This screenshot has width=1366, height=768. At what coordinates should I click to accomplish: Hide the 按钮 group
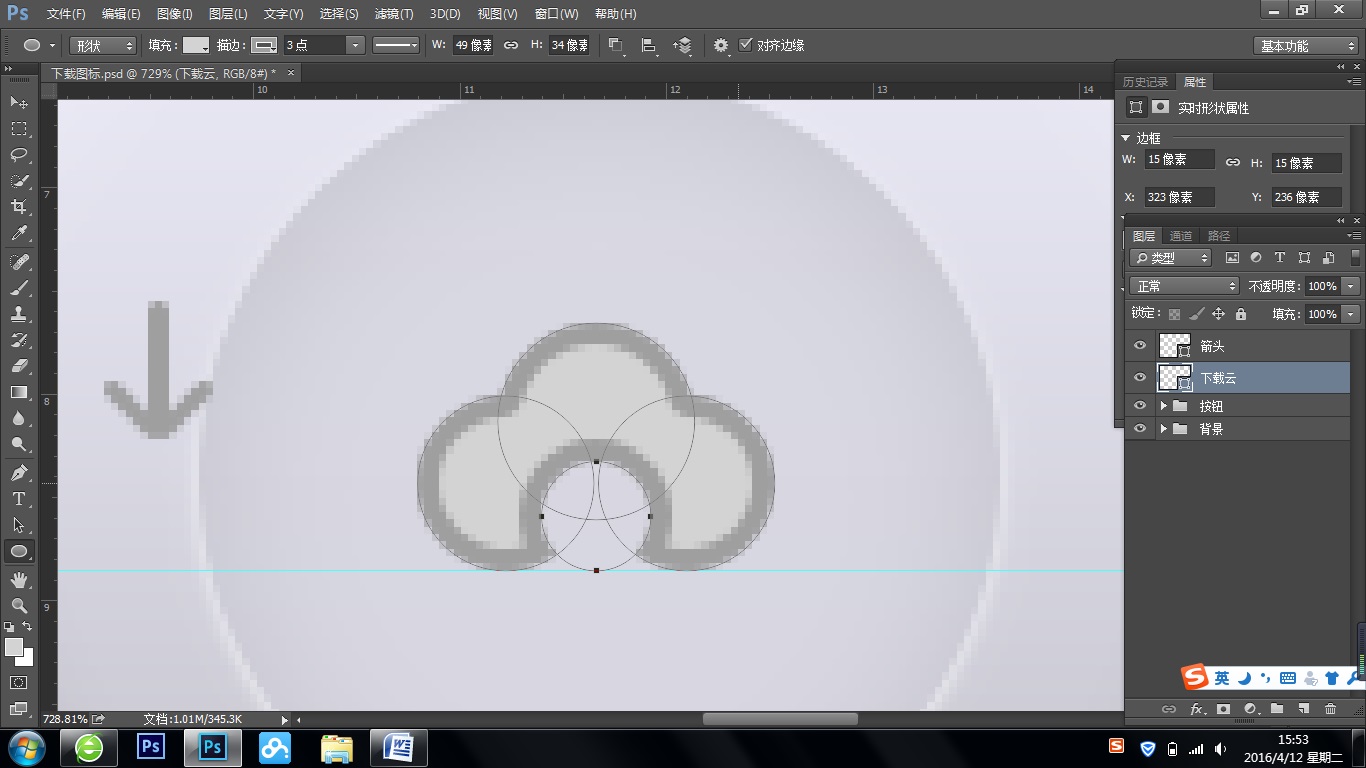(1139, 406)
